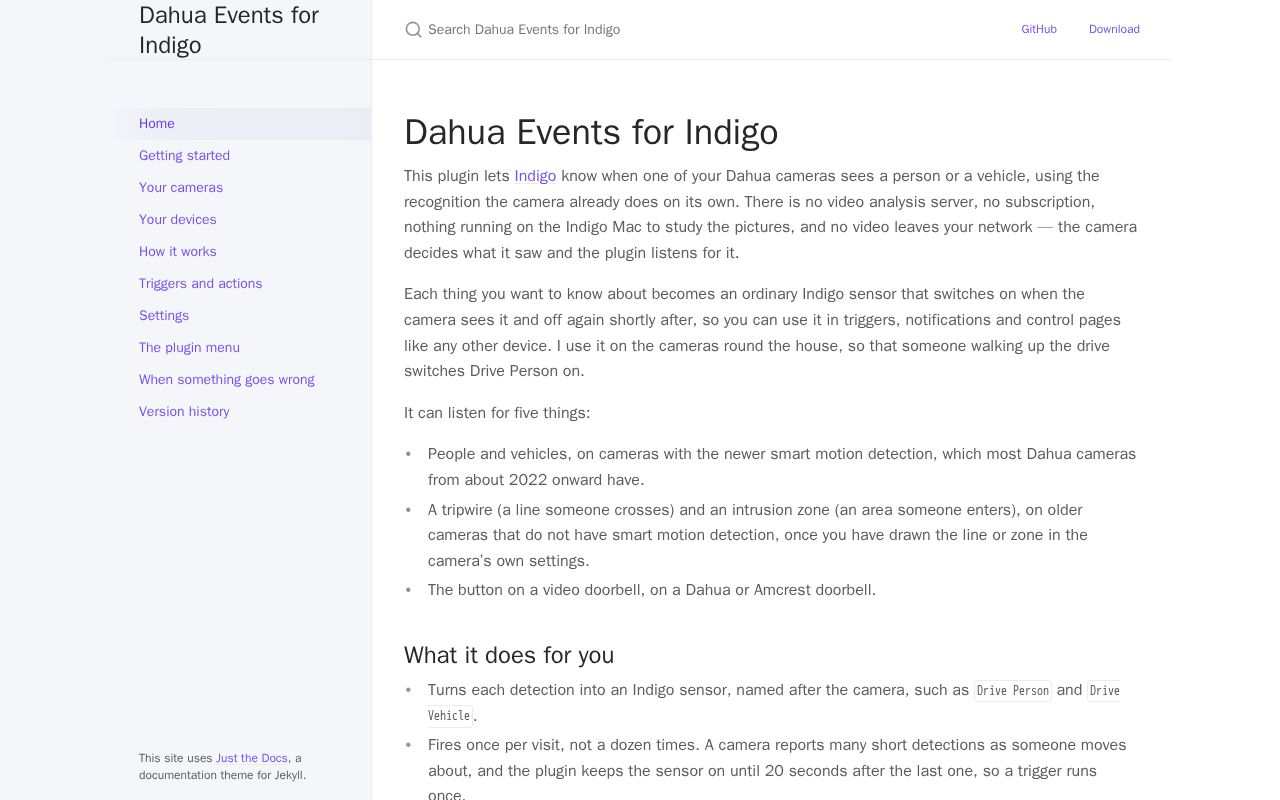
Task: Open the Just the Docs theme link
Action: coord(252,758)
